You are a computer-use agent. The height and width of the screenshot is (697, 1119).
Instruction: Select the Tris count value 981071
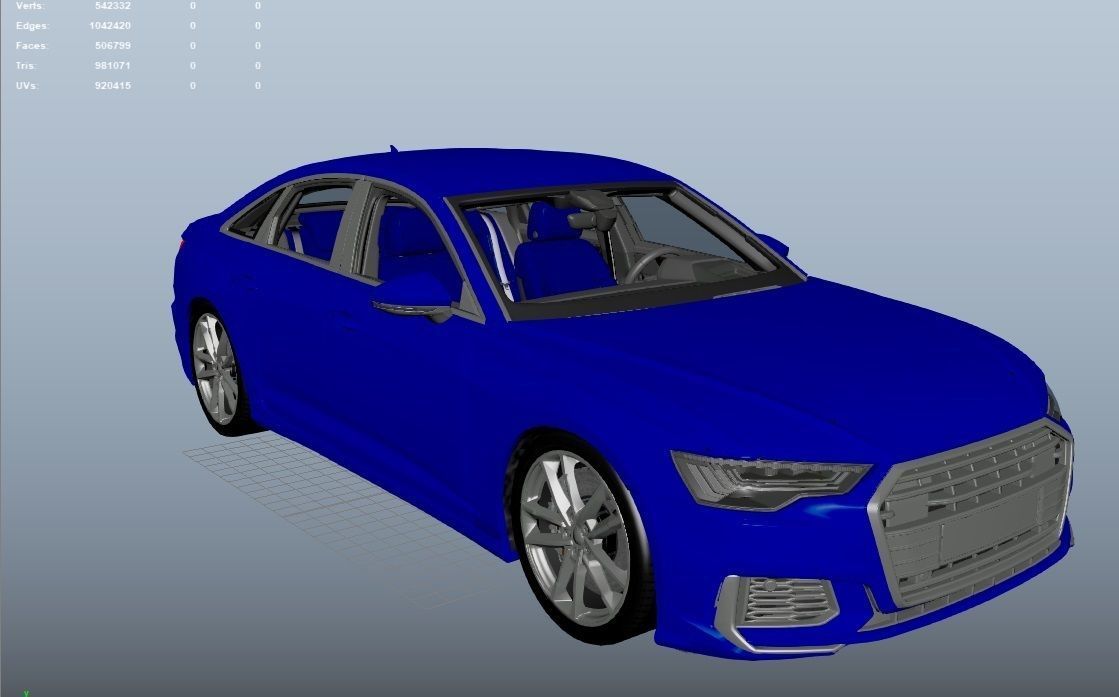pos(113,66)
